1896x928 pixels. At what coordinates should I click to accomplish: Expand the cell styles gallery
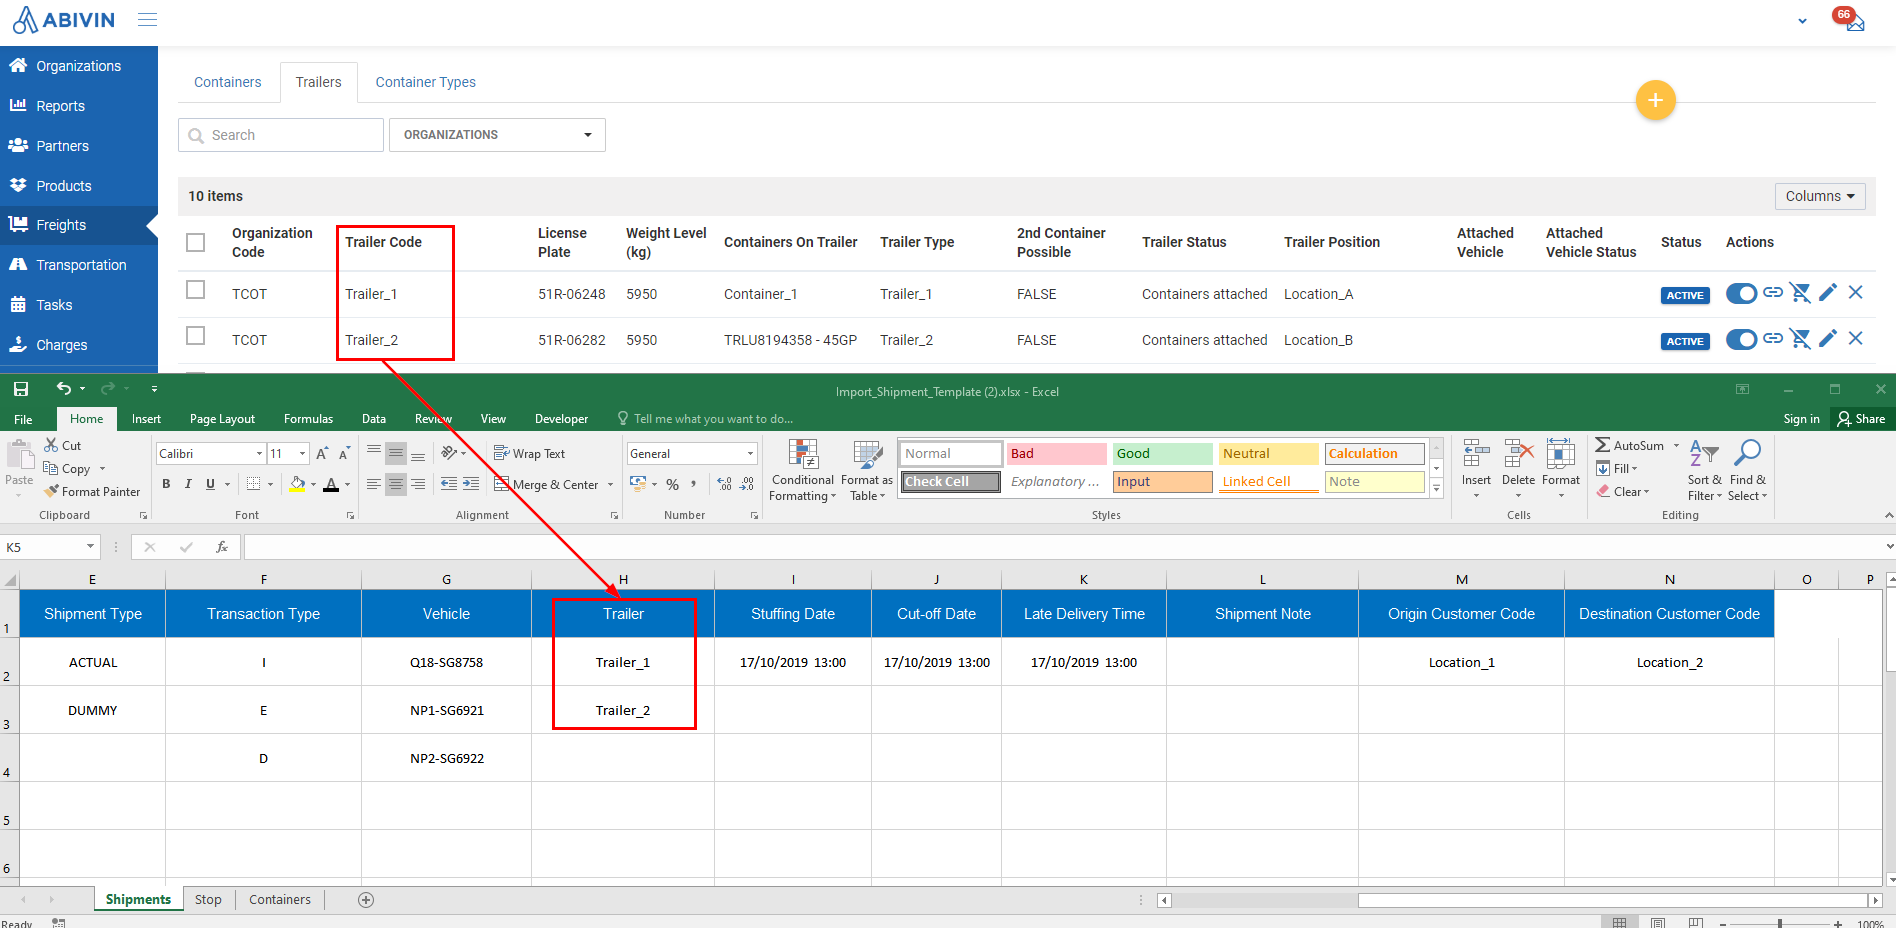[x=1437, y=489]
